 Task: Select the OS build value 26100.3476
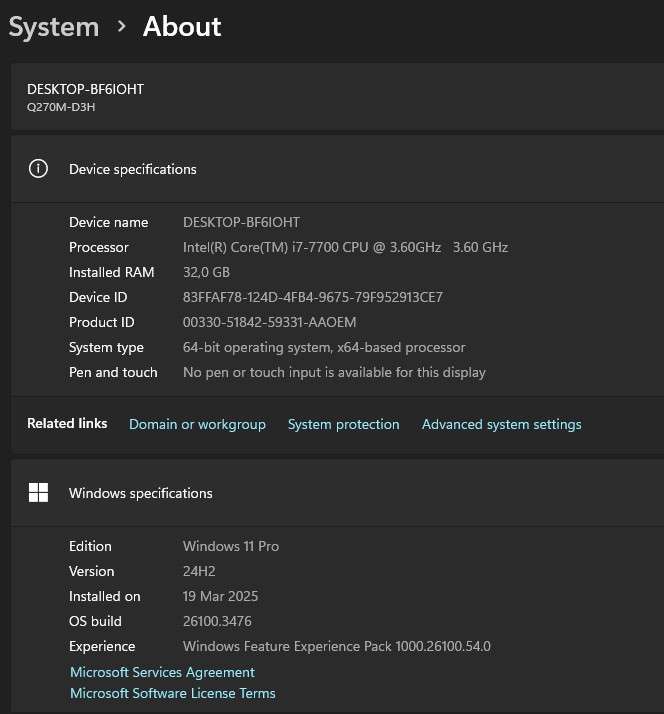pos(217,622)
